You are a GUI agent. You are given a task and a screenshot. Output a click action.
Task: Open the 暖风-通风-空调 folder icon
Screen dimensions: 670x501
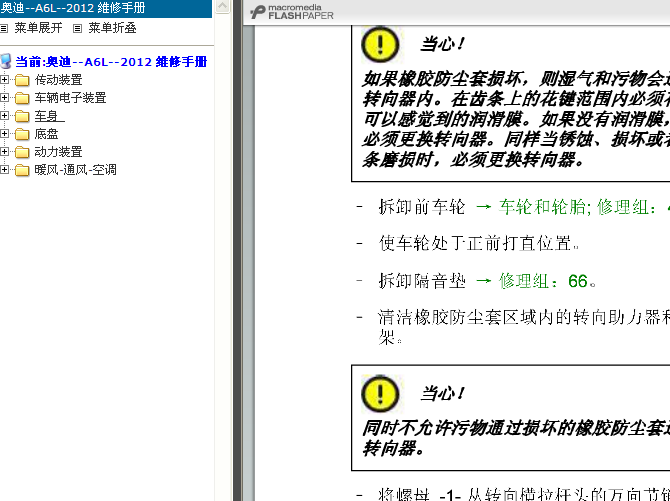(x=22, y=170)
